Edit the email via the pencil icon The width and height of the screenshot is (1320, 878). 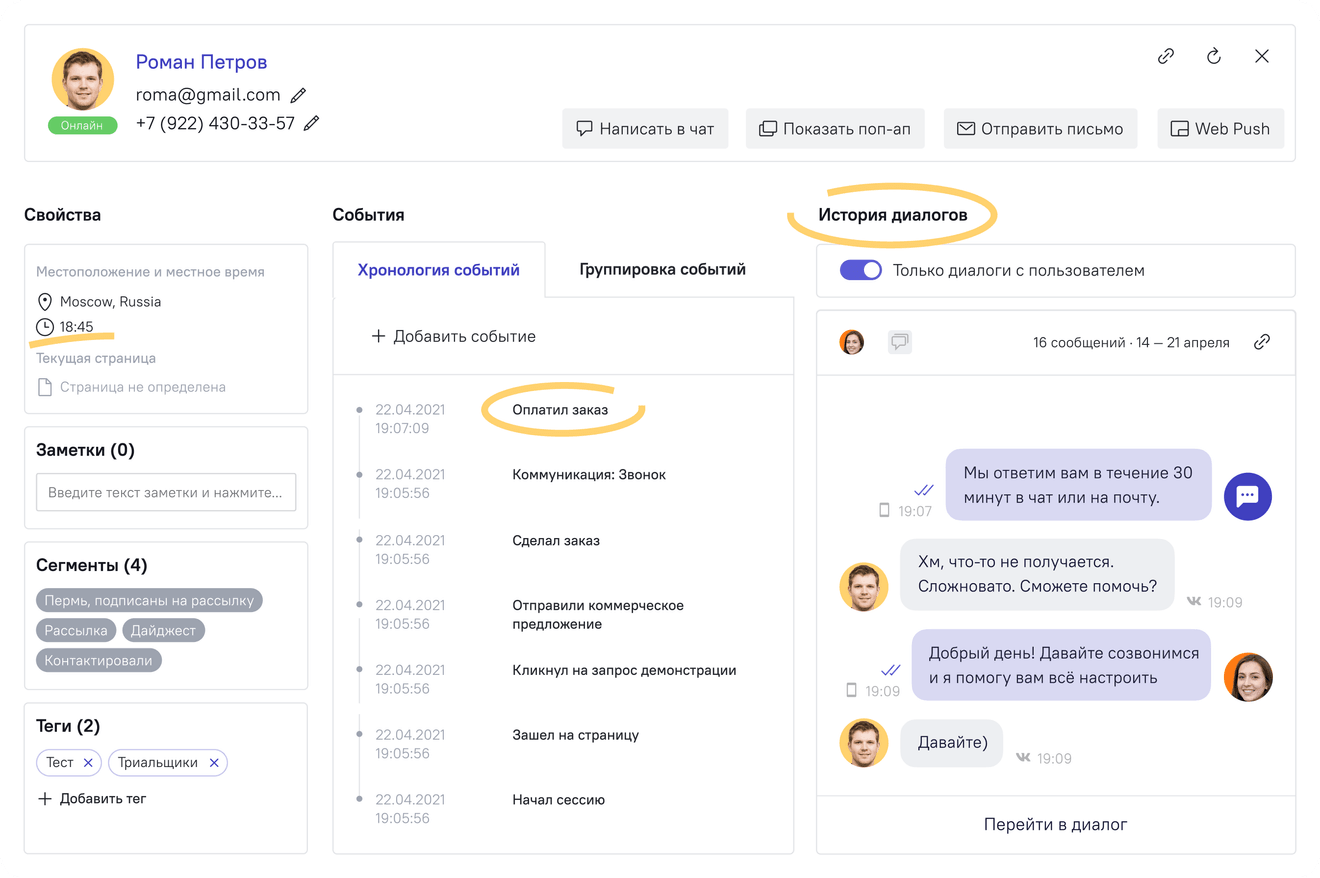[298, 95]
